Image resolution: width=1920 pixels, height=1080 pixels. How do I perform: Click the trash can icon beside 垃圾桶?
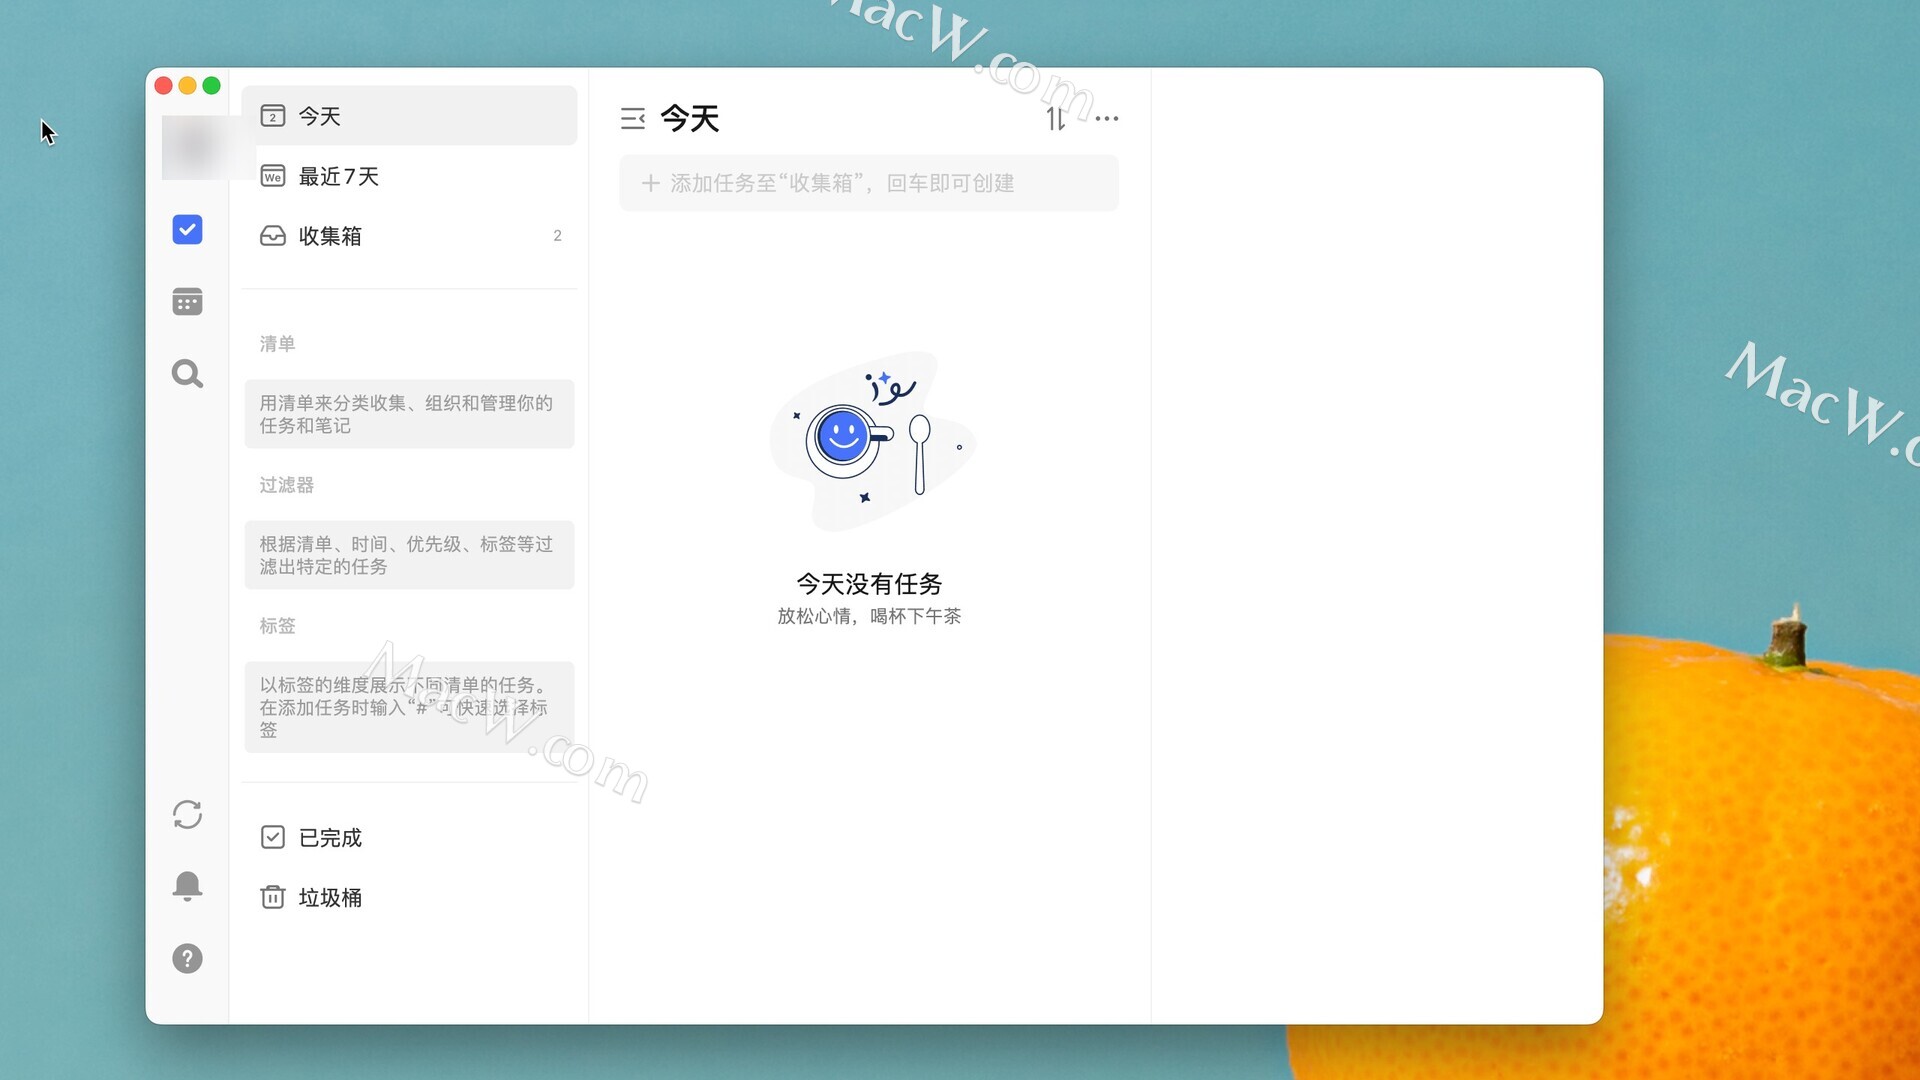(x=273, y=897)
